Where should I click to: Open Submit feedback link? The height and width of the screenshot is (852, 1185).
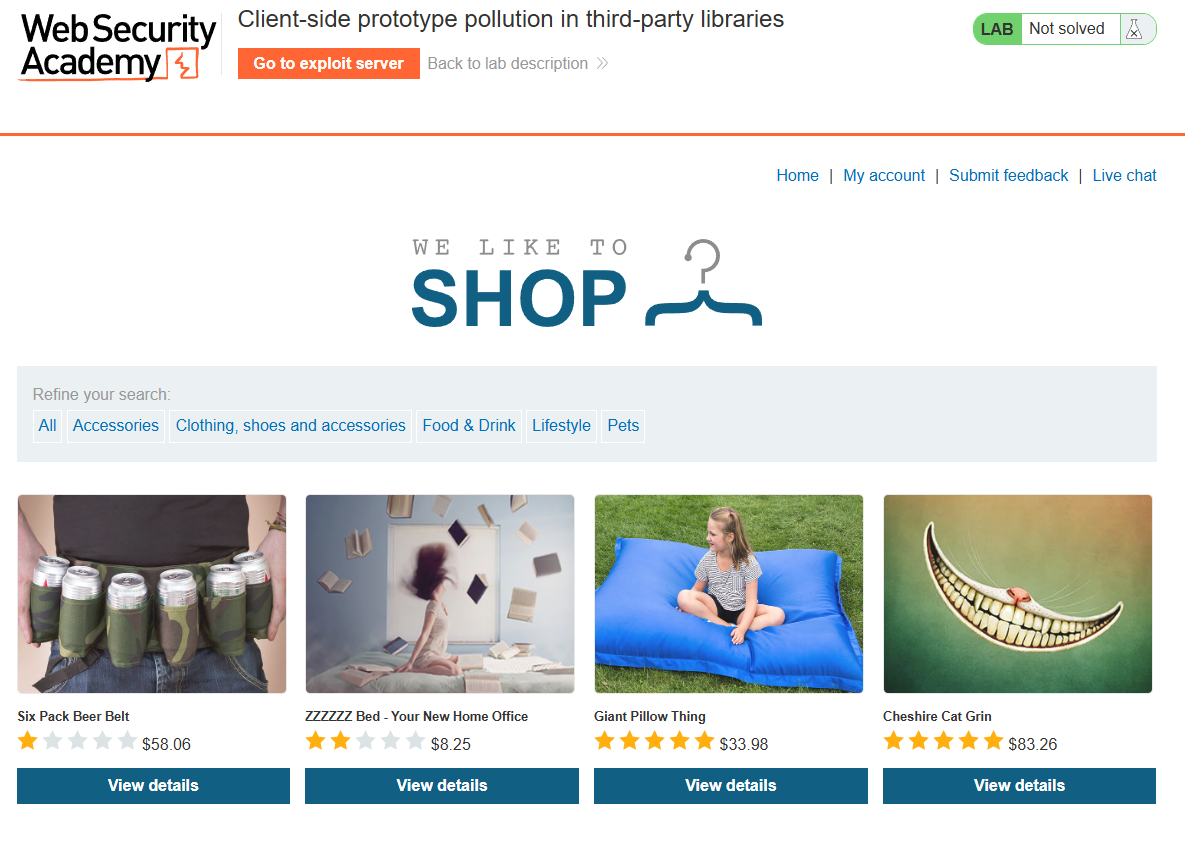point(1008,175)
